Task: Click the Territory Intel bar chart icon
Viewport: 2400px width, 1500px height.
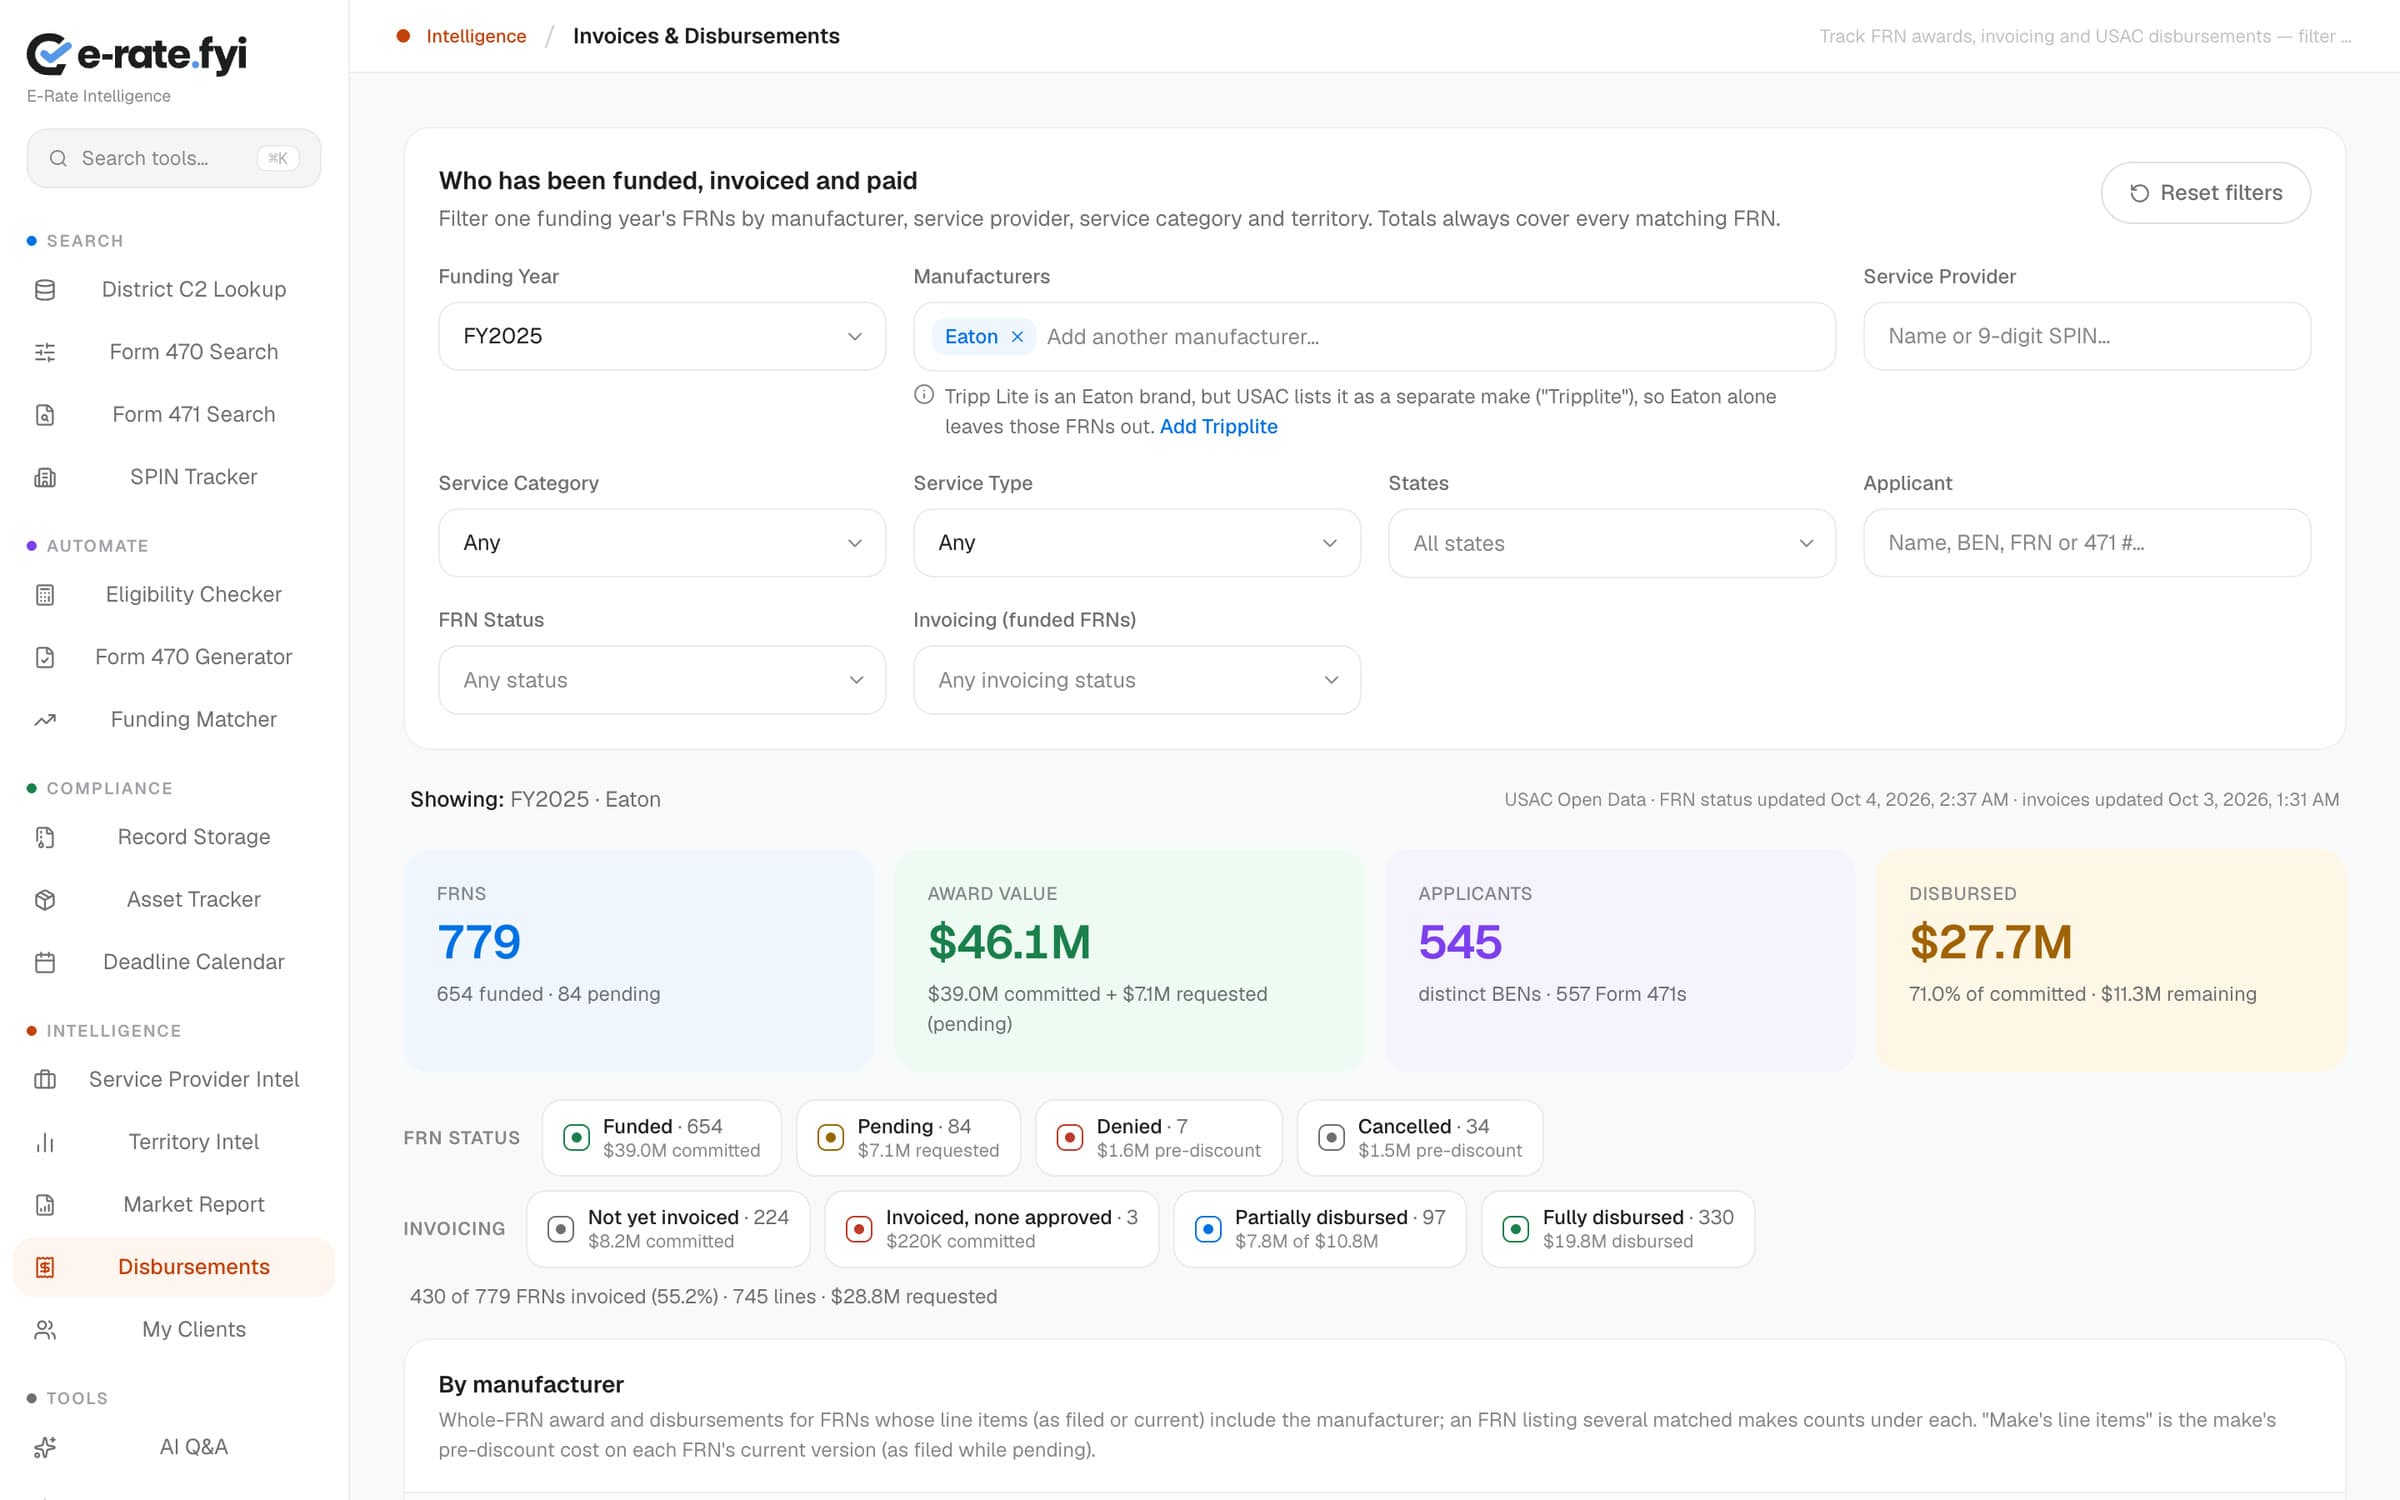Action: [45, 1142]
